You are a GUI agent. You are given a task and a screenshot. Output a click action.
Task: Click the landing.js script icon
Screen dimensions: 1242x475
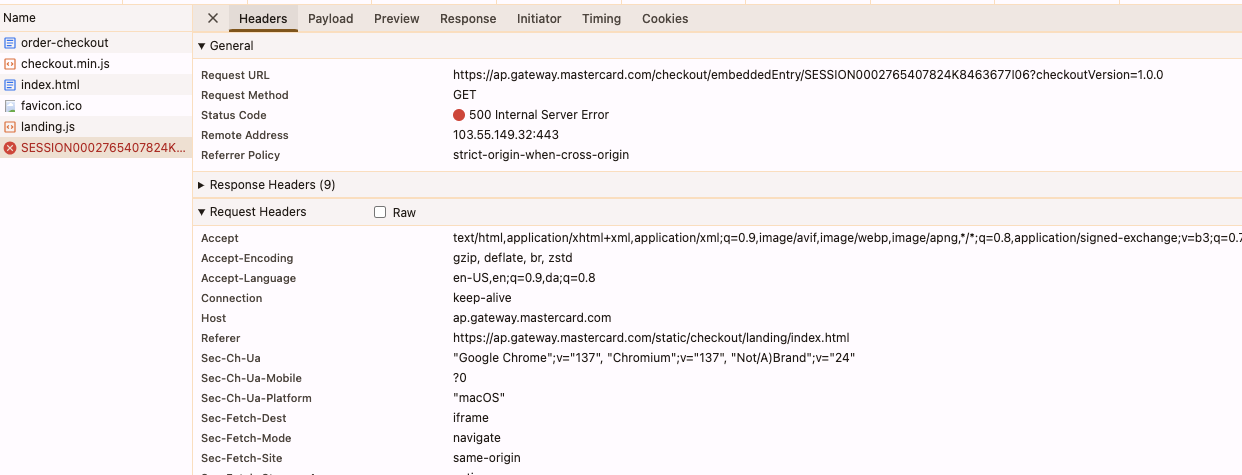(10, 127)
